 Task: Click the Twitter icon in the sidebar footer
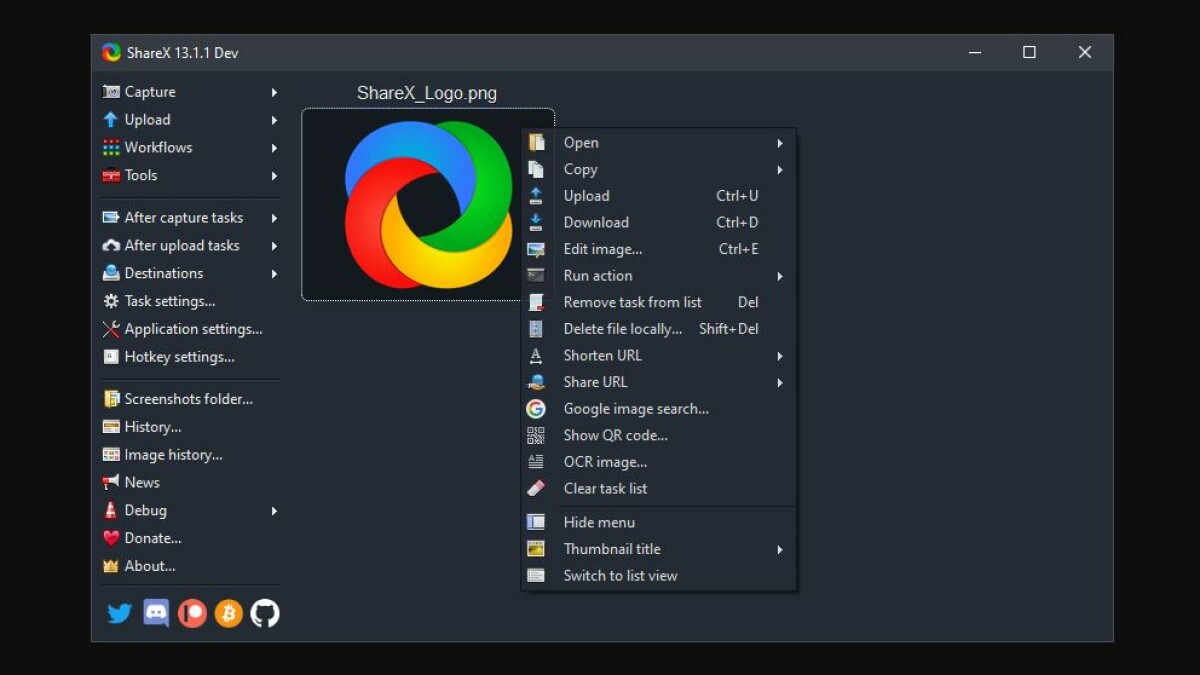[x=119, y=613]
